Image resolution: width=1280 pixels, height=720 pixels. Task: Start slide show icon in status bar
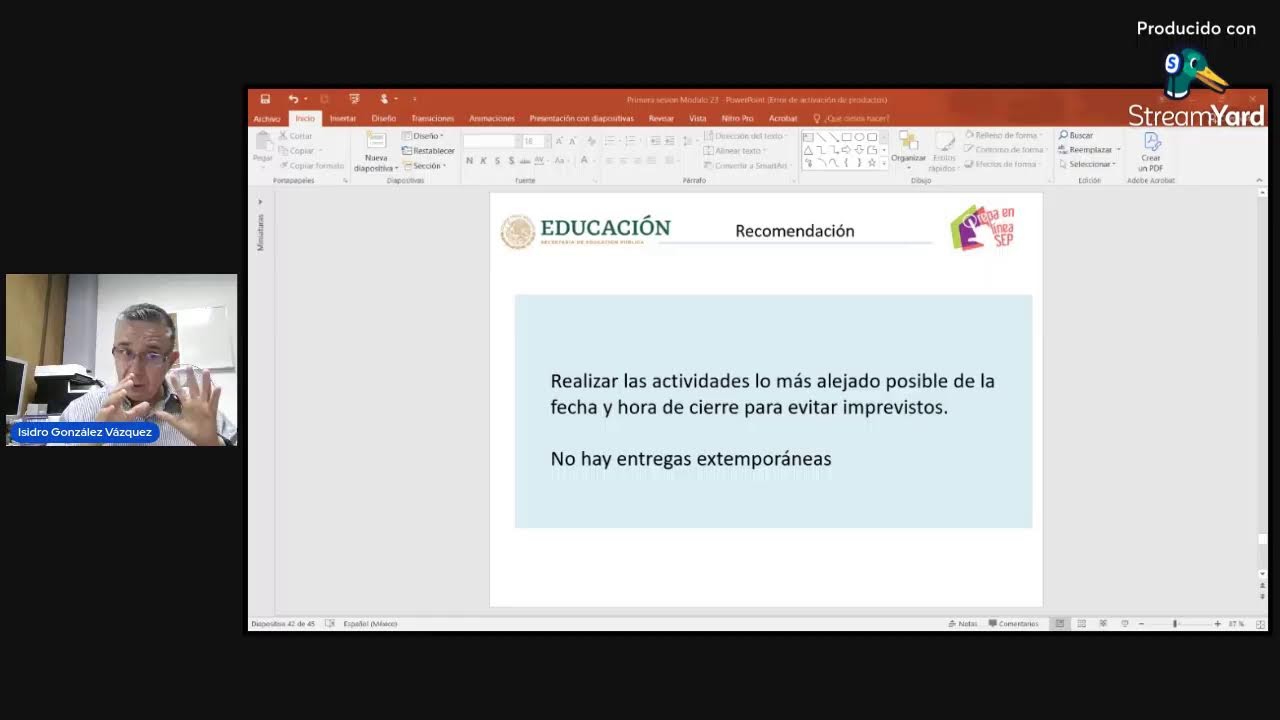tap(1125, 623)
